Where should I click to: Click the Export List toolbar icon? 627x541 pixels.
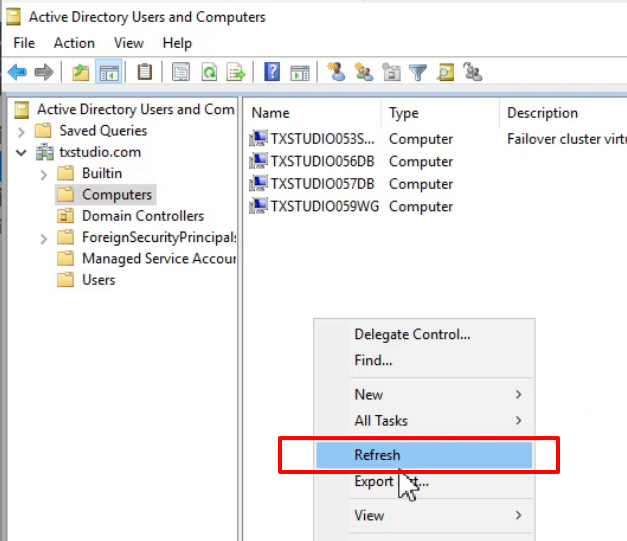236,72
